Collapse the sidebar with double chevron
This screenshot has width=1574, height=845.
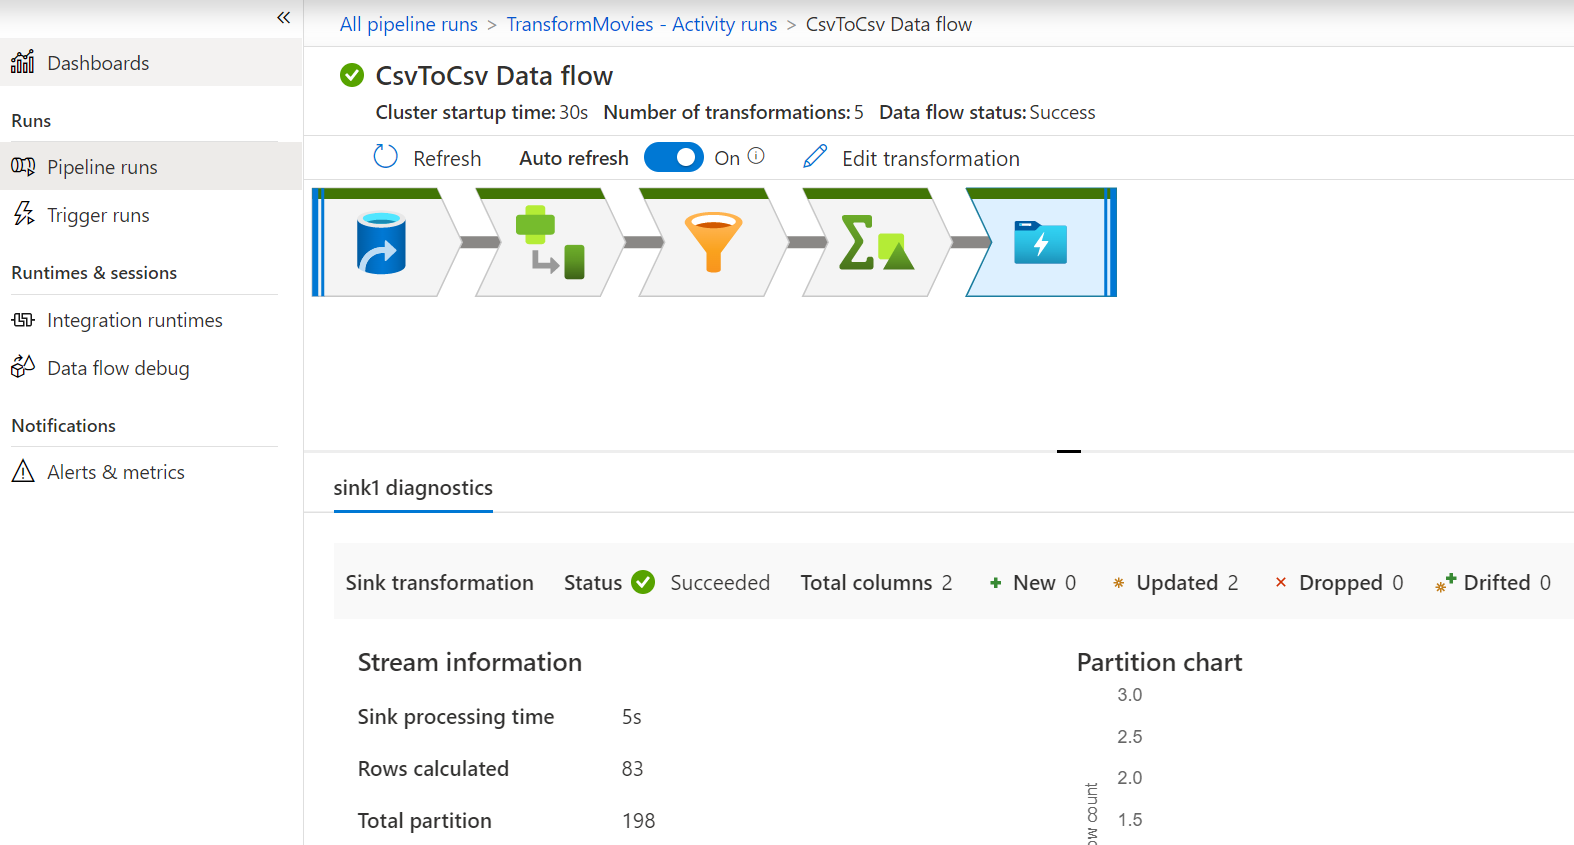pyautogui.click(x=283, y=17)
